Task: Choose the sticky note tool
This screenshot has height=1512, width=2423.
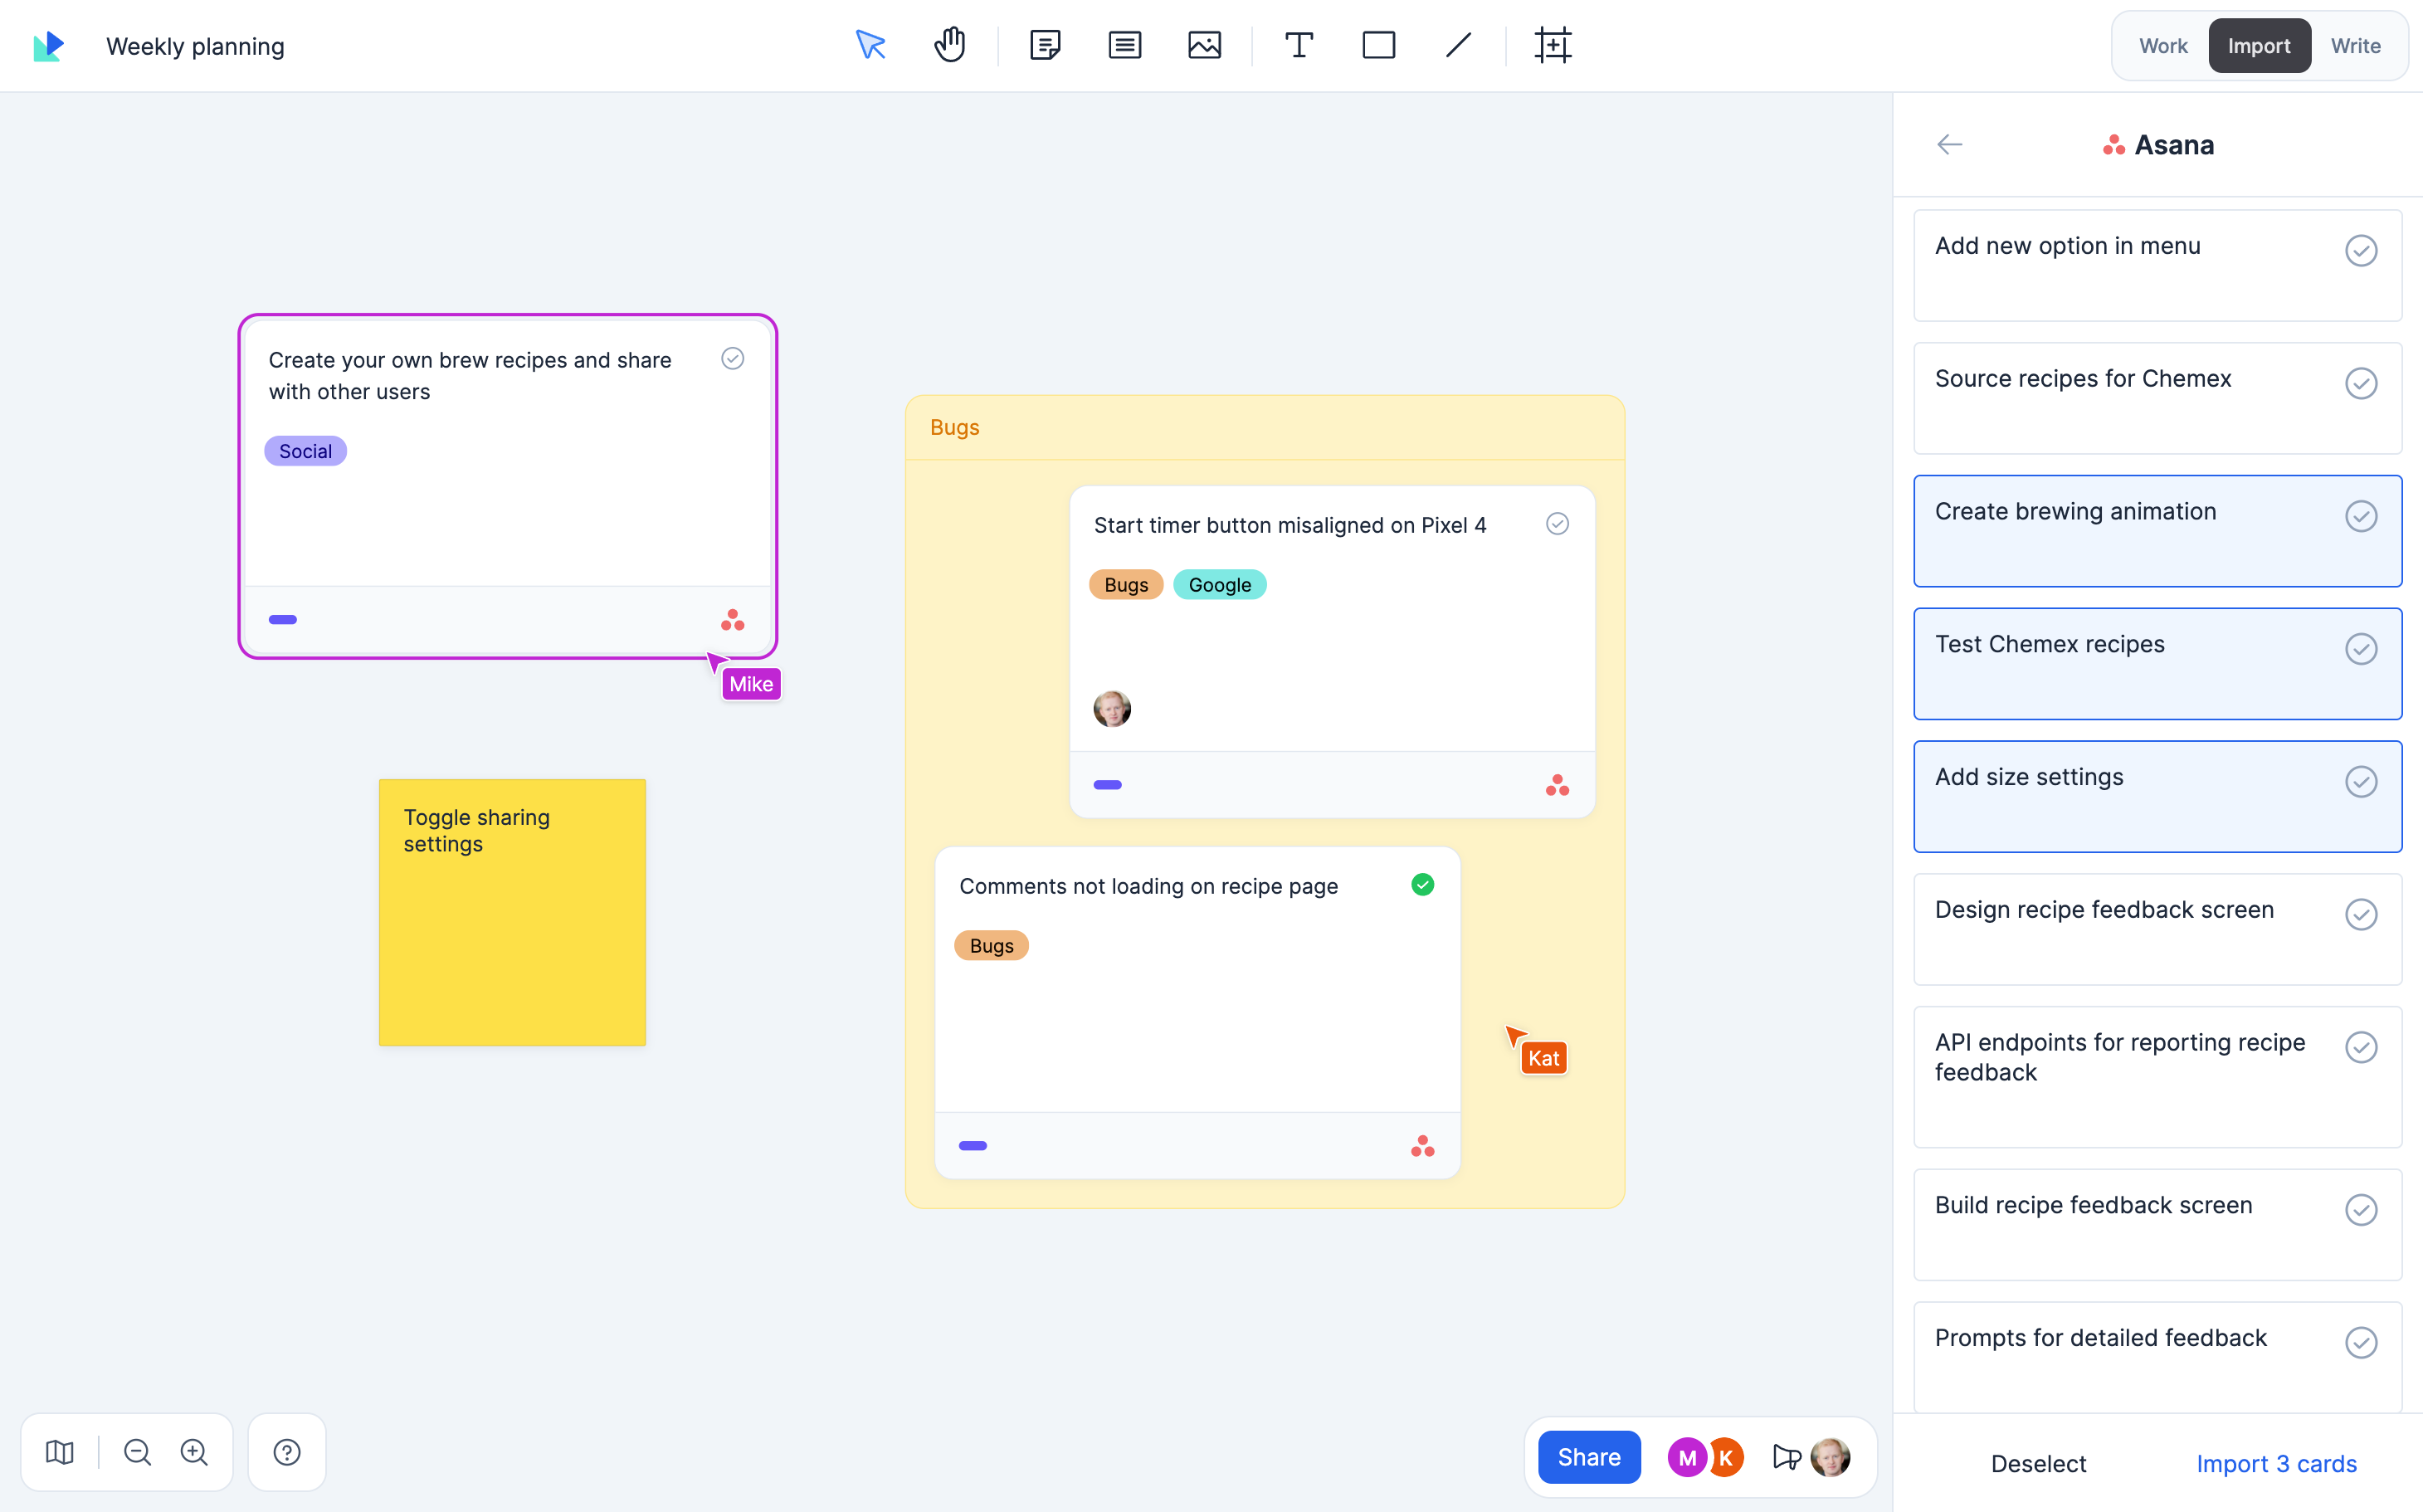Action: click(x=1045, y=45)
